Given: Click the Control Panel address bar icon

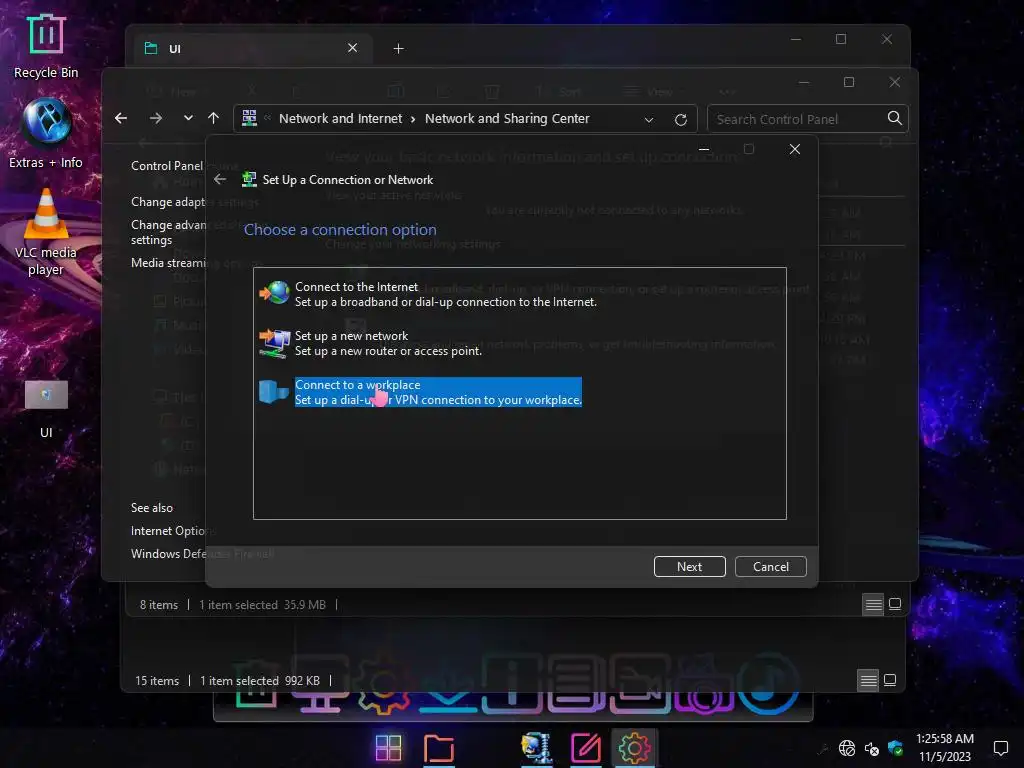Looking at the screenshot, I should [x=249, y=118].
